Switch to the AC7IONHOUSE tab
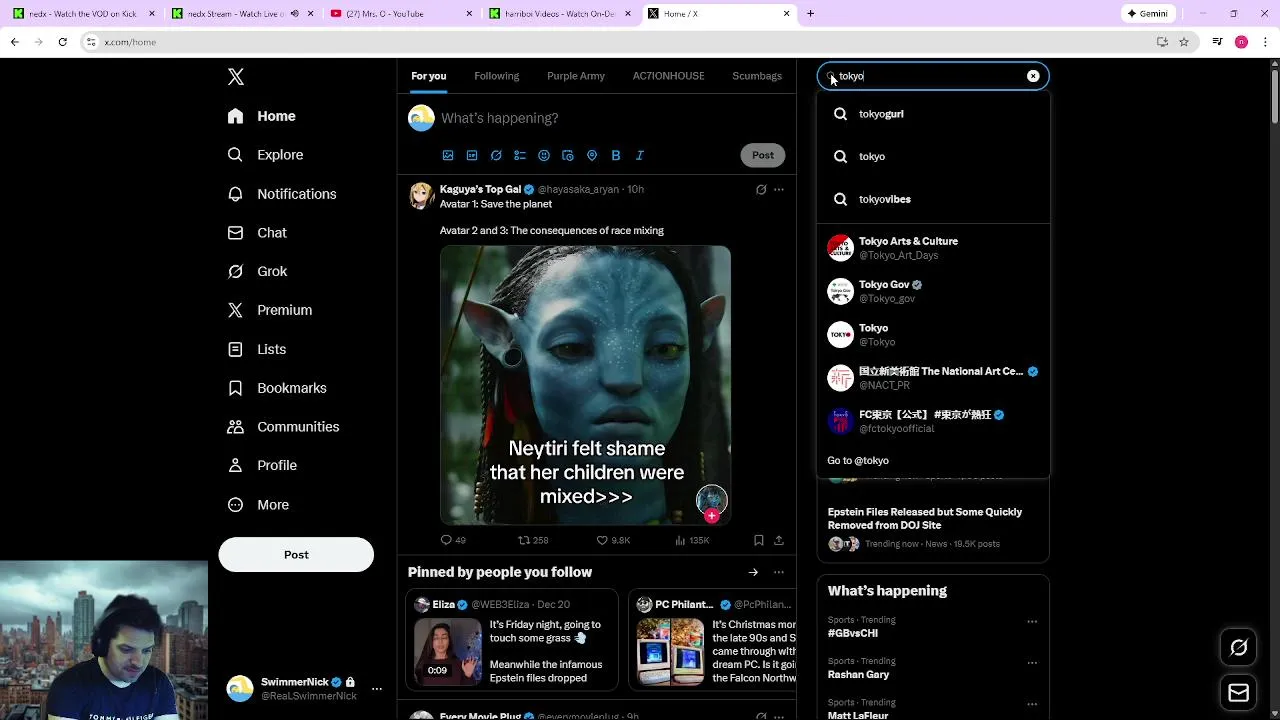This screenshot has width=1280, height=720. point(668,76)
